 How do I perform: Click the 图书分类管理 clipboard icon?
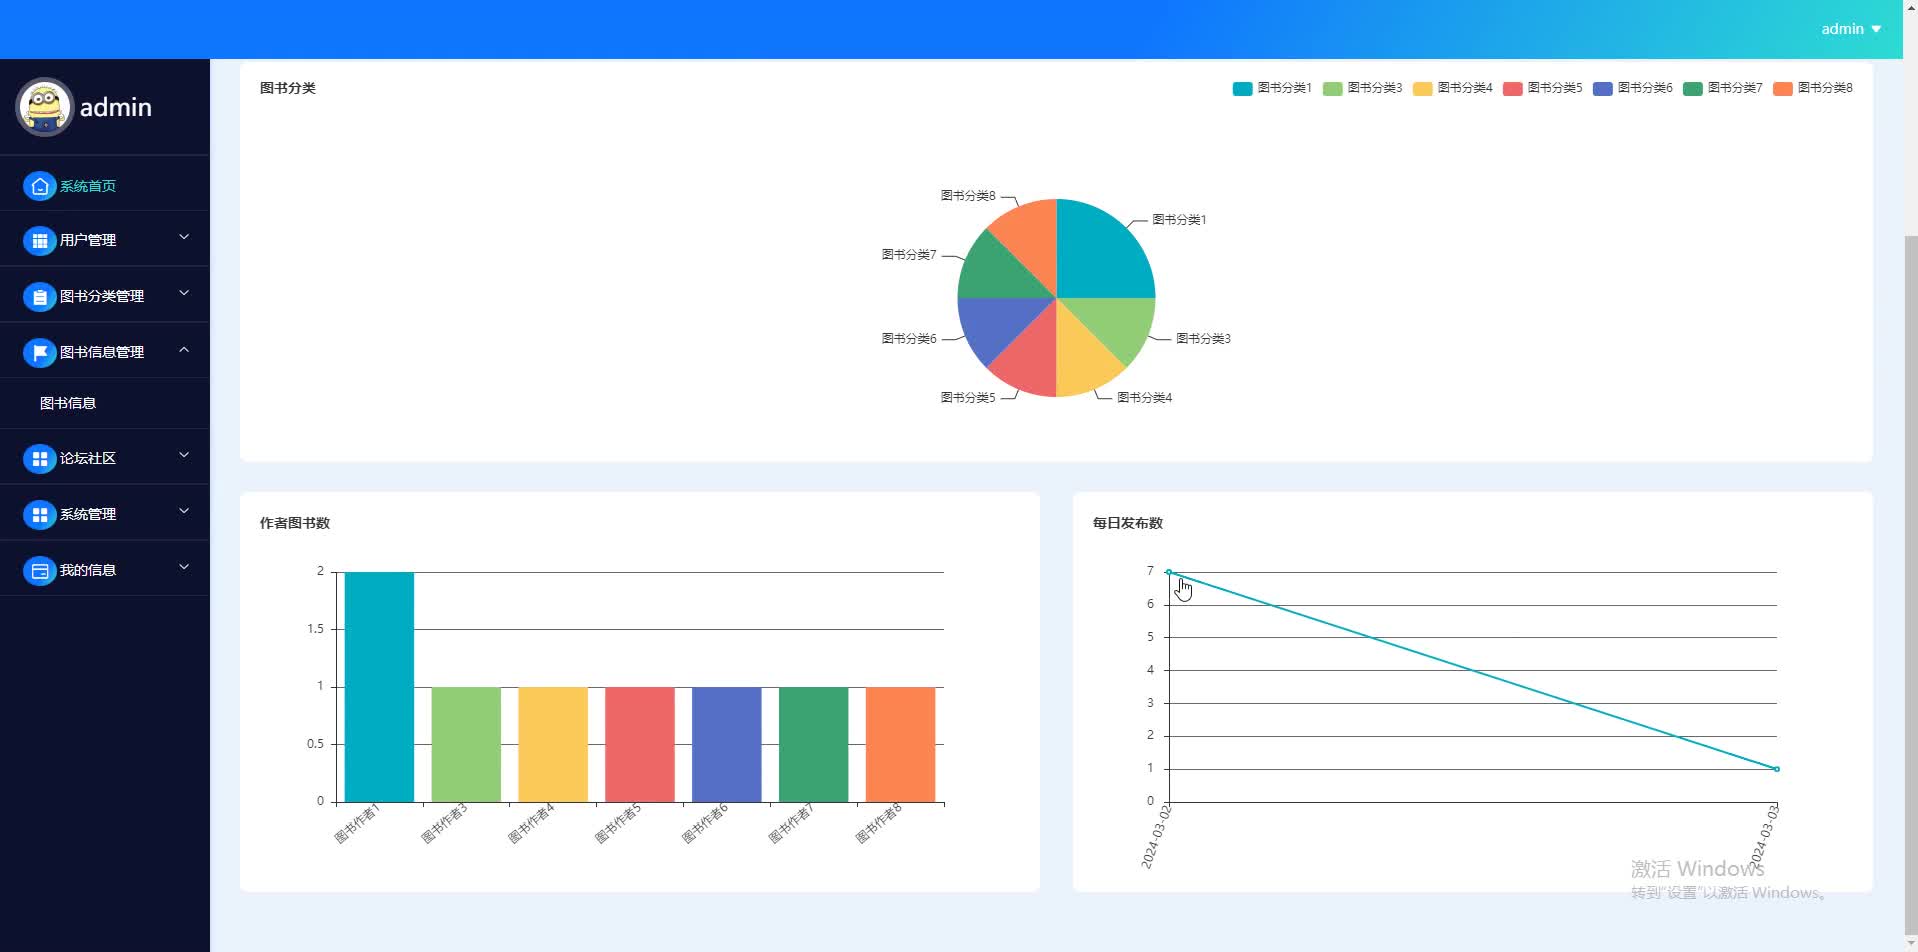coord(39,296)
